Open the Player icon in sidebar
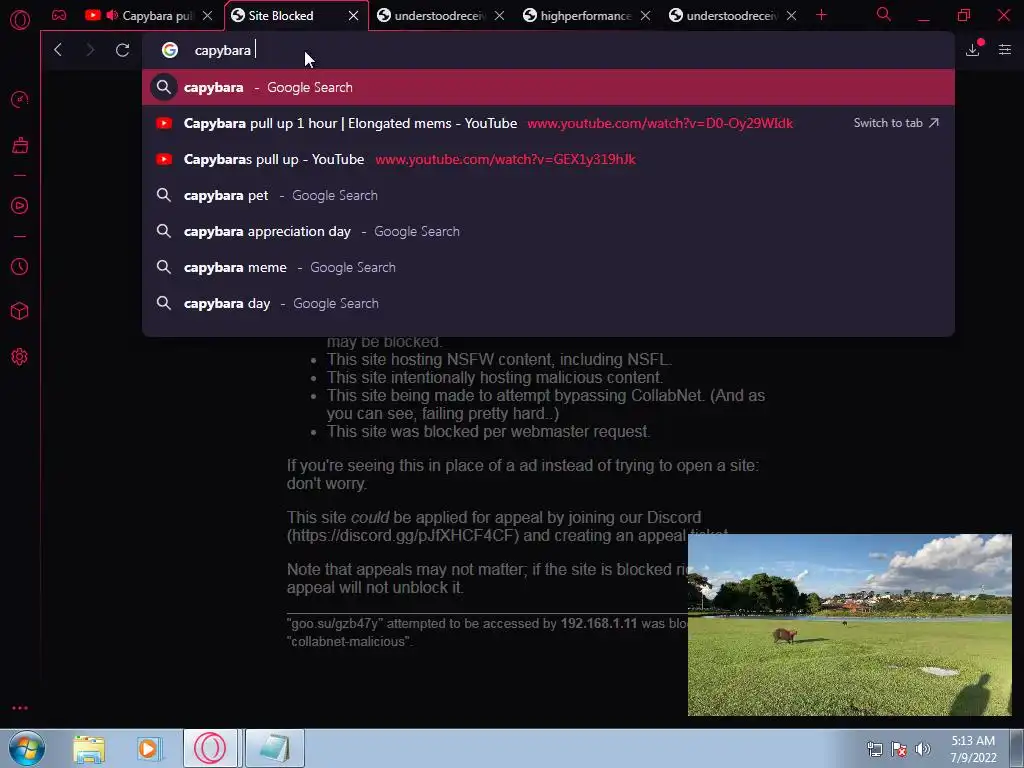Viewport: 1024px width, 768px height. [20, 206]
